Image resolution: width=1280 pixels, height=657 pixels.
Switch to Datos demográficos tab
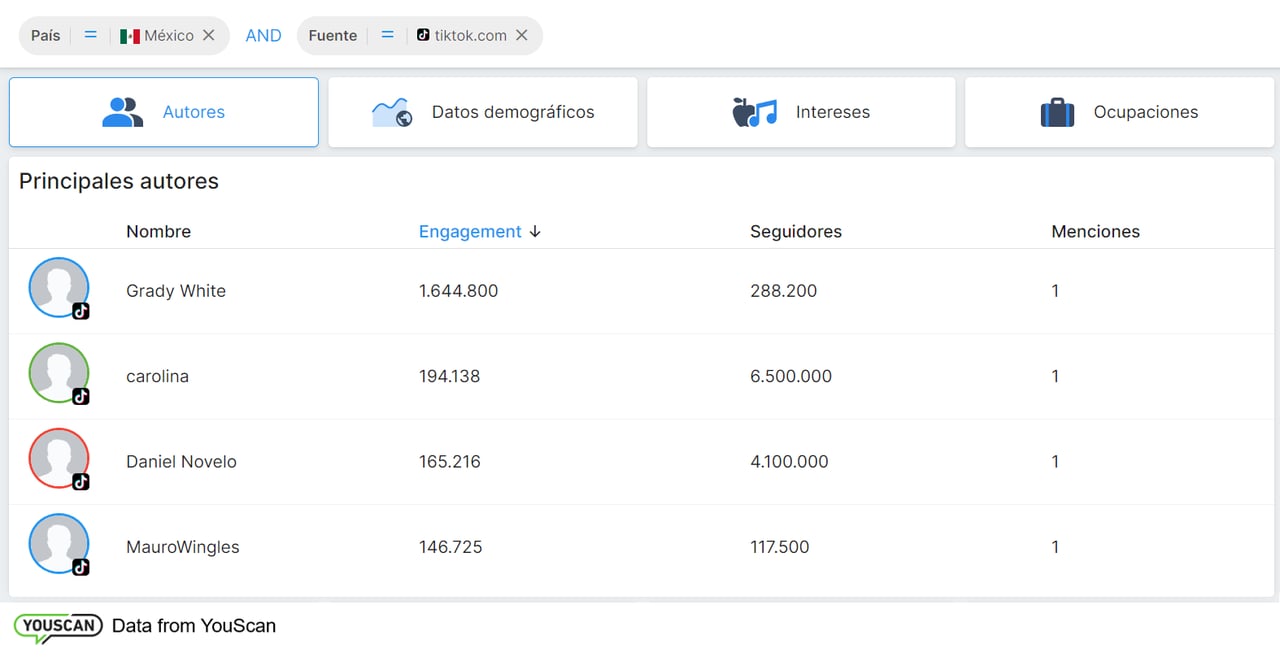pyautogui.click(x=483, y=112)
